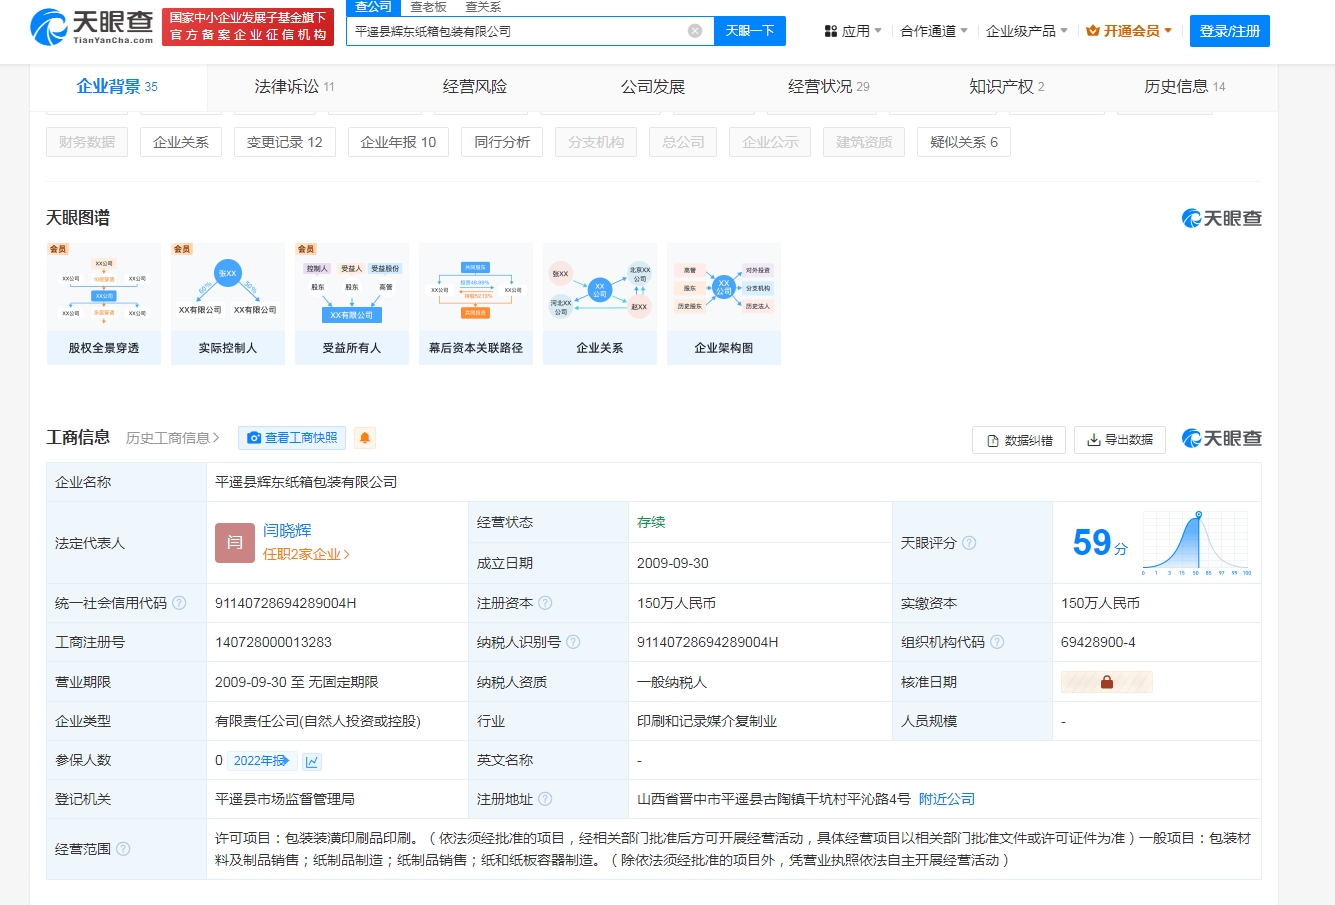Switch to the 知识产权 tab
Viewport: 1335px width, 905px height.
[1007, 87]
